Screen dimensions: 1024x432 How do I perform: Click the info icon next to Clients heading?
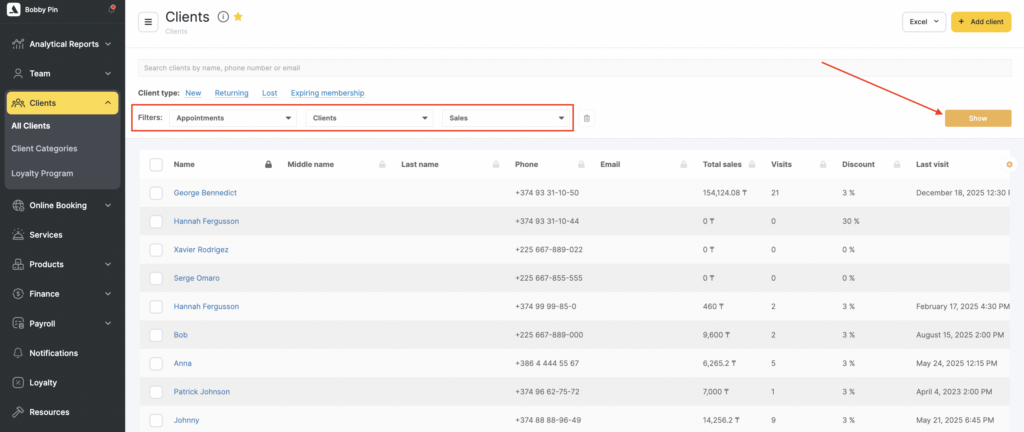(x=222, y=17)
